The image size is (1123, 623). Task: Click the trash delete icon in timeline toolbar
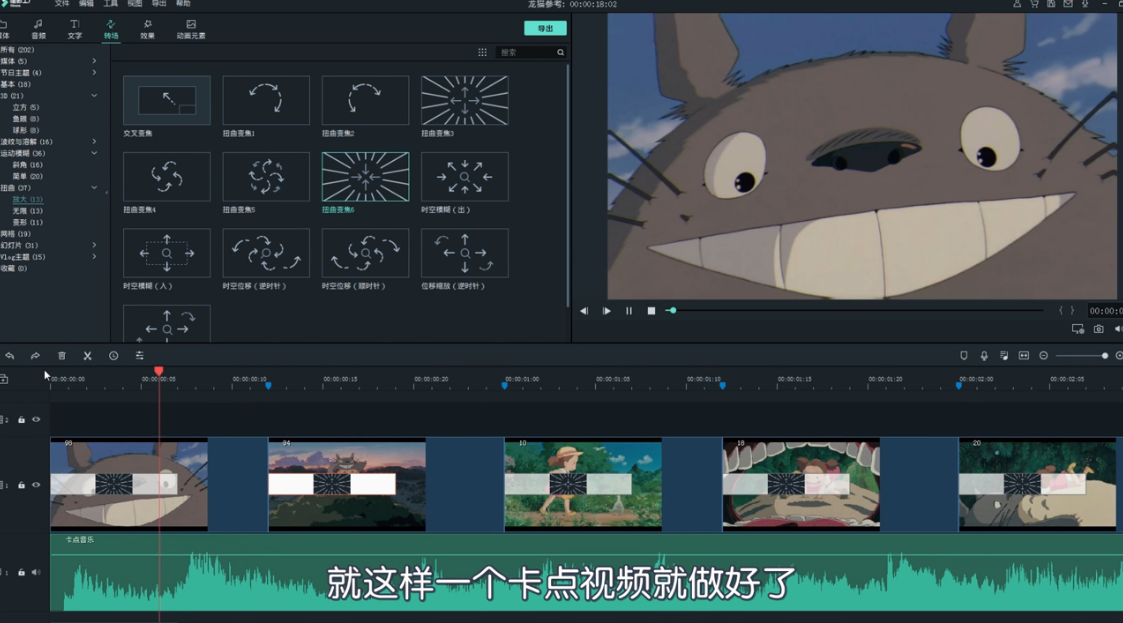62,355
